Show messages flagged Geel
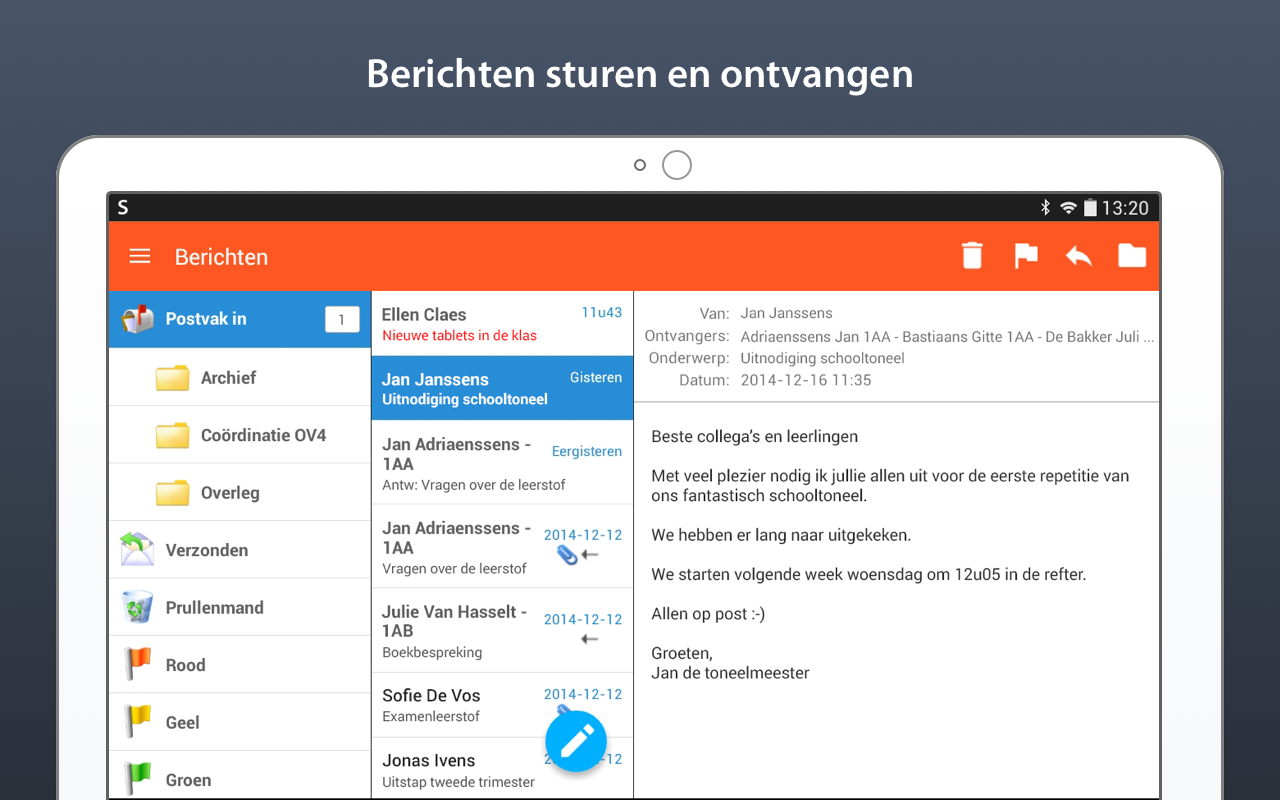Viewport: 1280px width, 800px height. pos(240,722)
